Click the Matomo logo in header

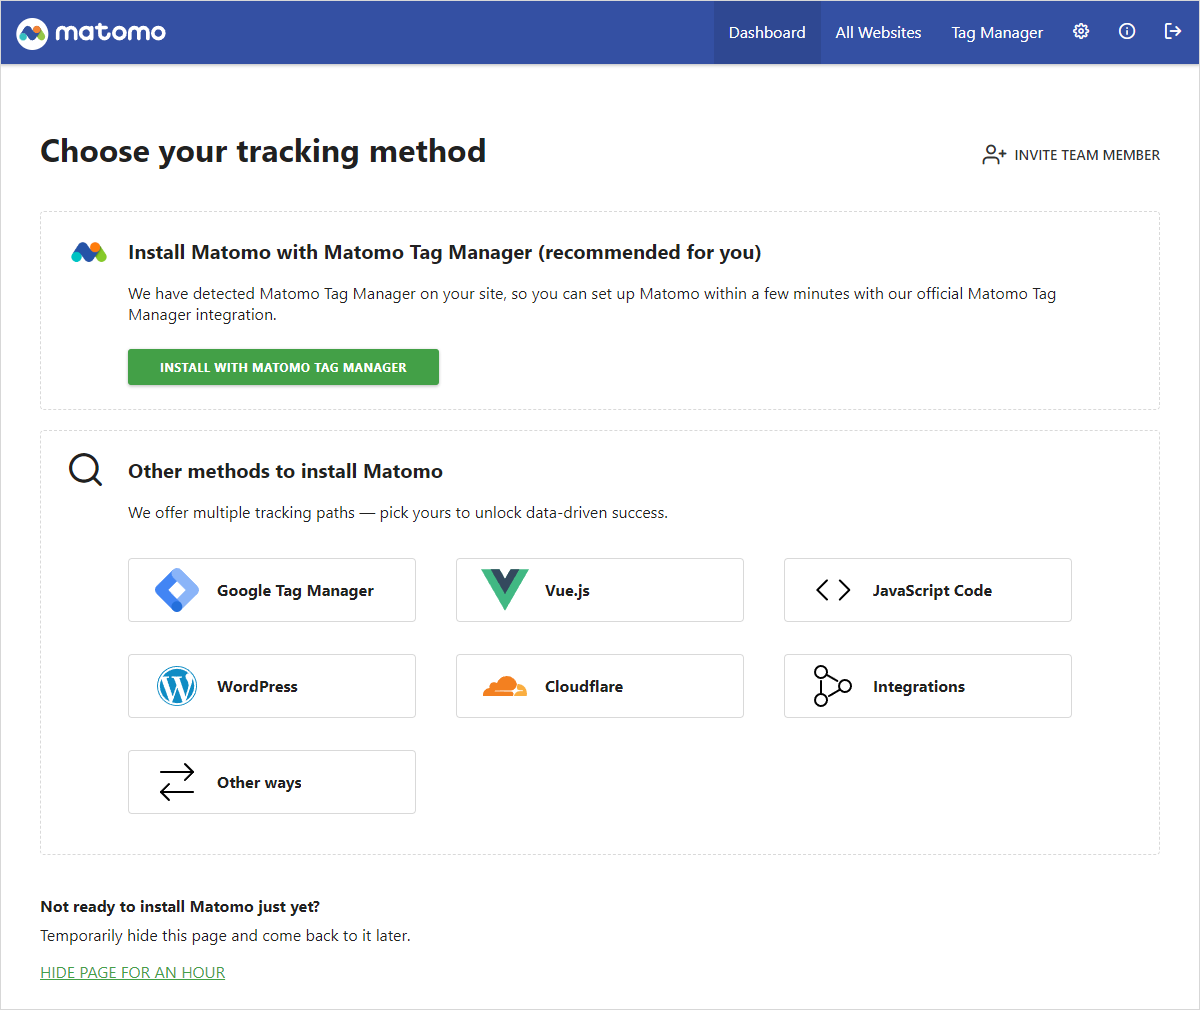pos(91,33)
